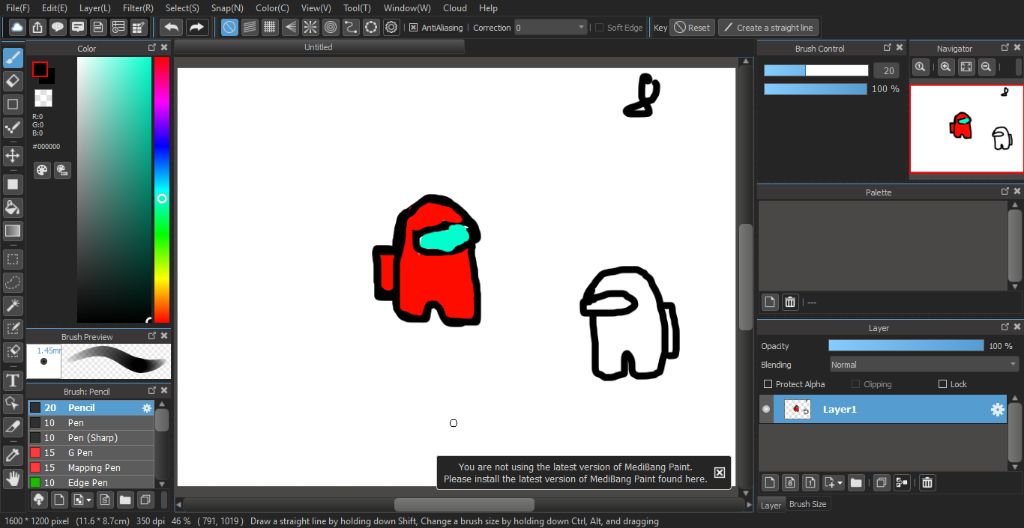
Task: Click the cloud icon in toolbar
Action: (x=17, y=27)
